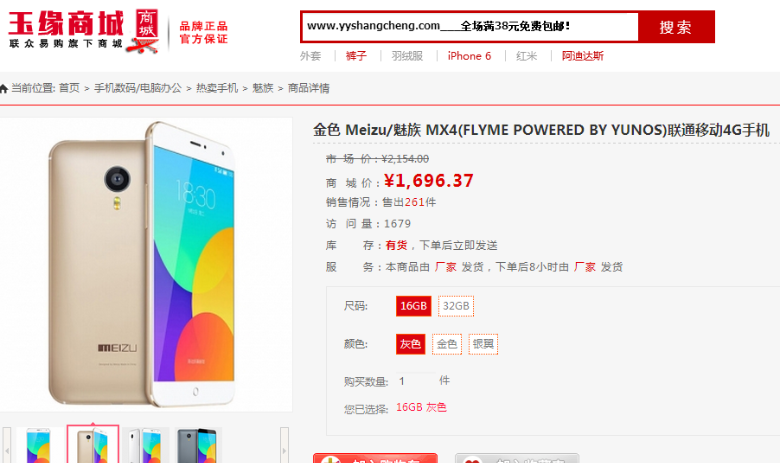Image resolution: width=780 pixels, height=463 pixels.
Task: Open the 阿迪达斯 hot search link
Action: [x=583, y=56]
